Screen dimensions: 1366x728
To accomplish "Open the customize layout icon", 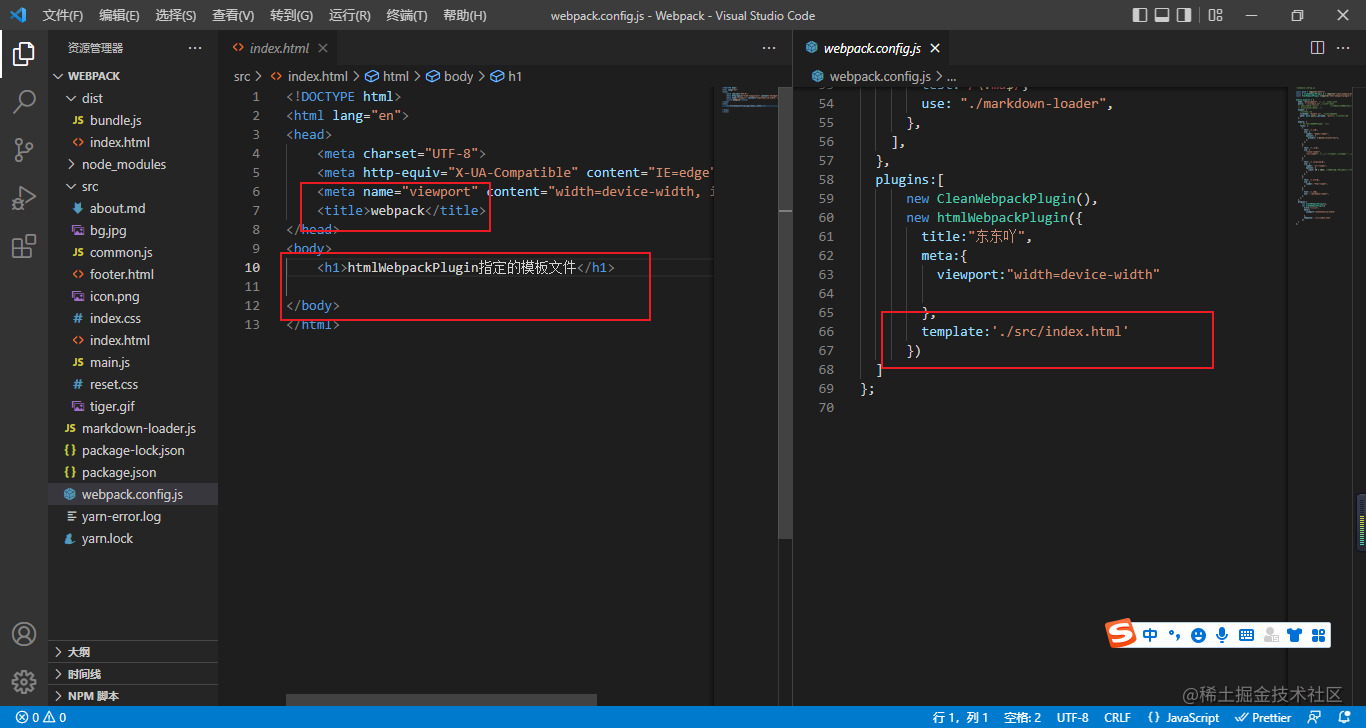I will tap(1215, 15).
